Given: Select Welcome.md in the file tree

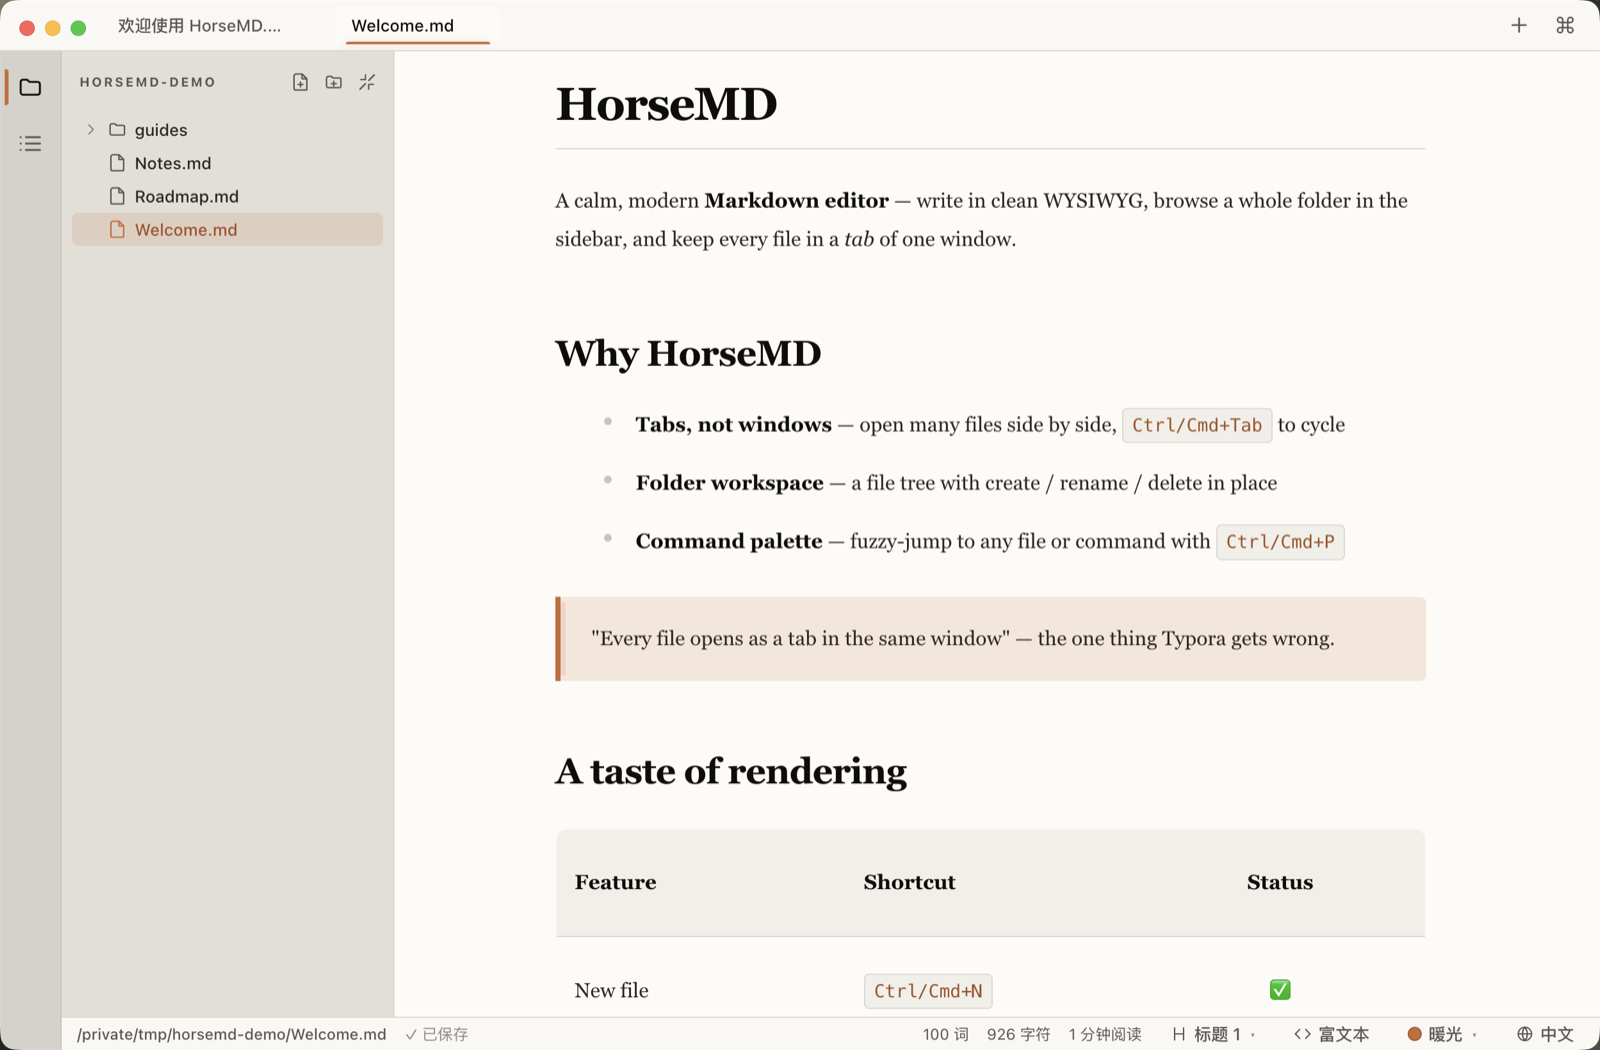Looking at the screenshot, I should tap(227, 229).
